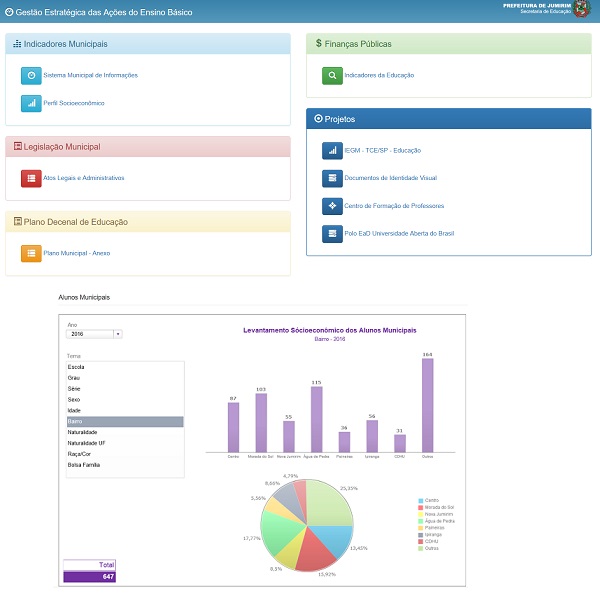This screenshot has width=600, height=600.
Task: Open the Ano 2016 dropdown
Action: click(x=94, y=334)
